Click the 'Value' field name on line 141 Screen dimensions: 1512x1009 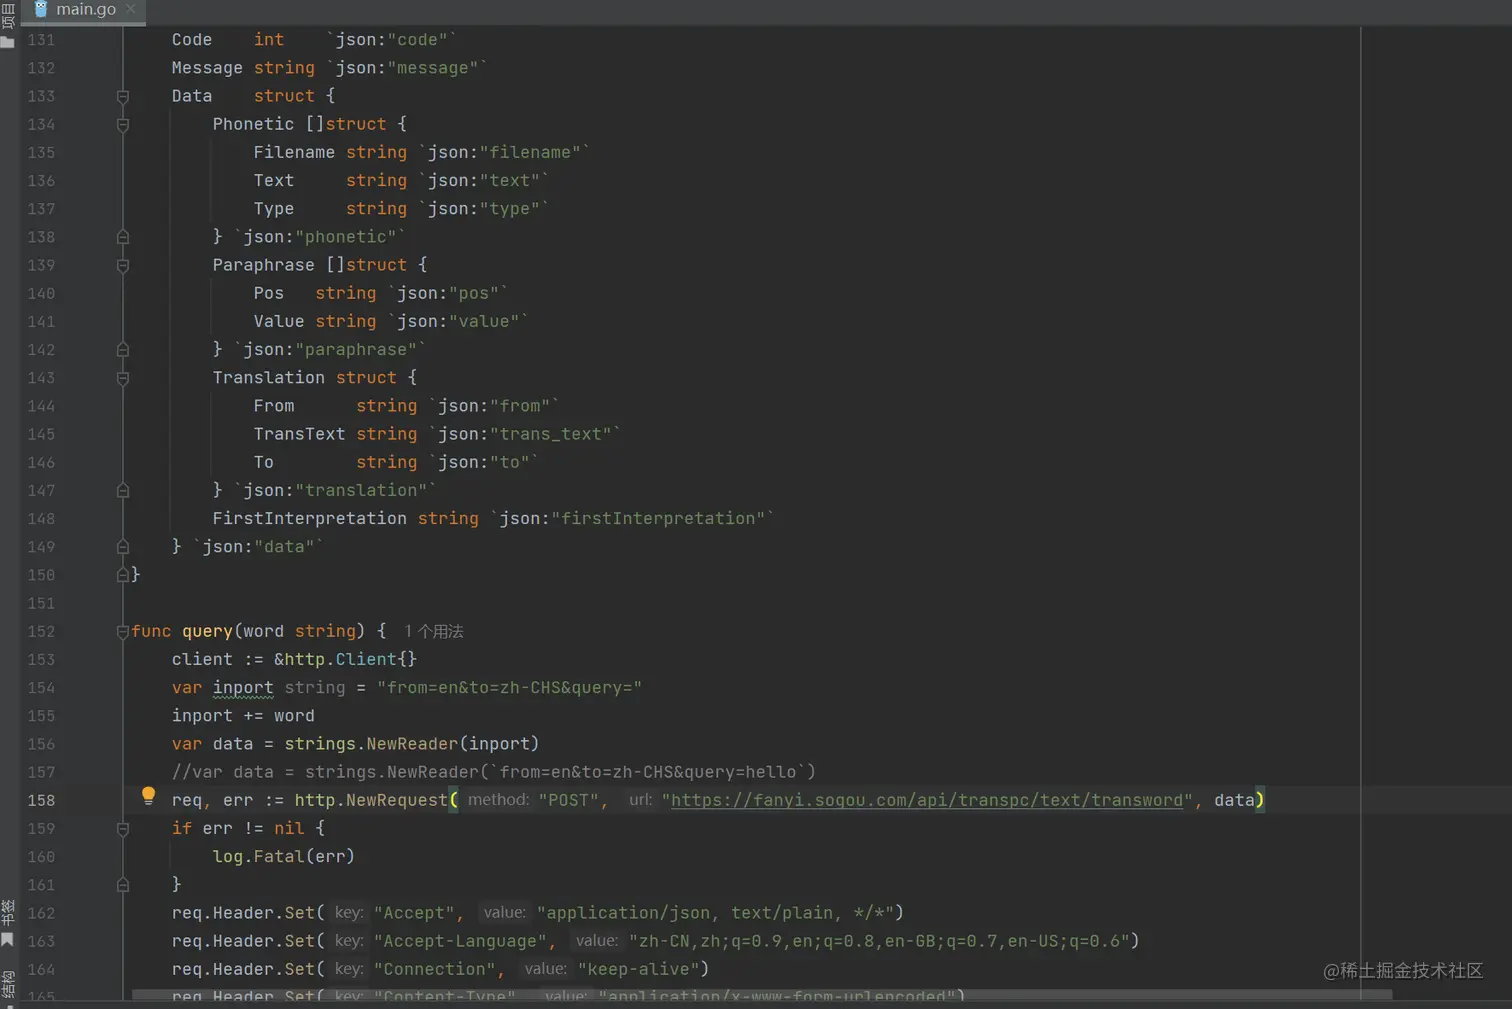point(278,321)
